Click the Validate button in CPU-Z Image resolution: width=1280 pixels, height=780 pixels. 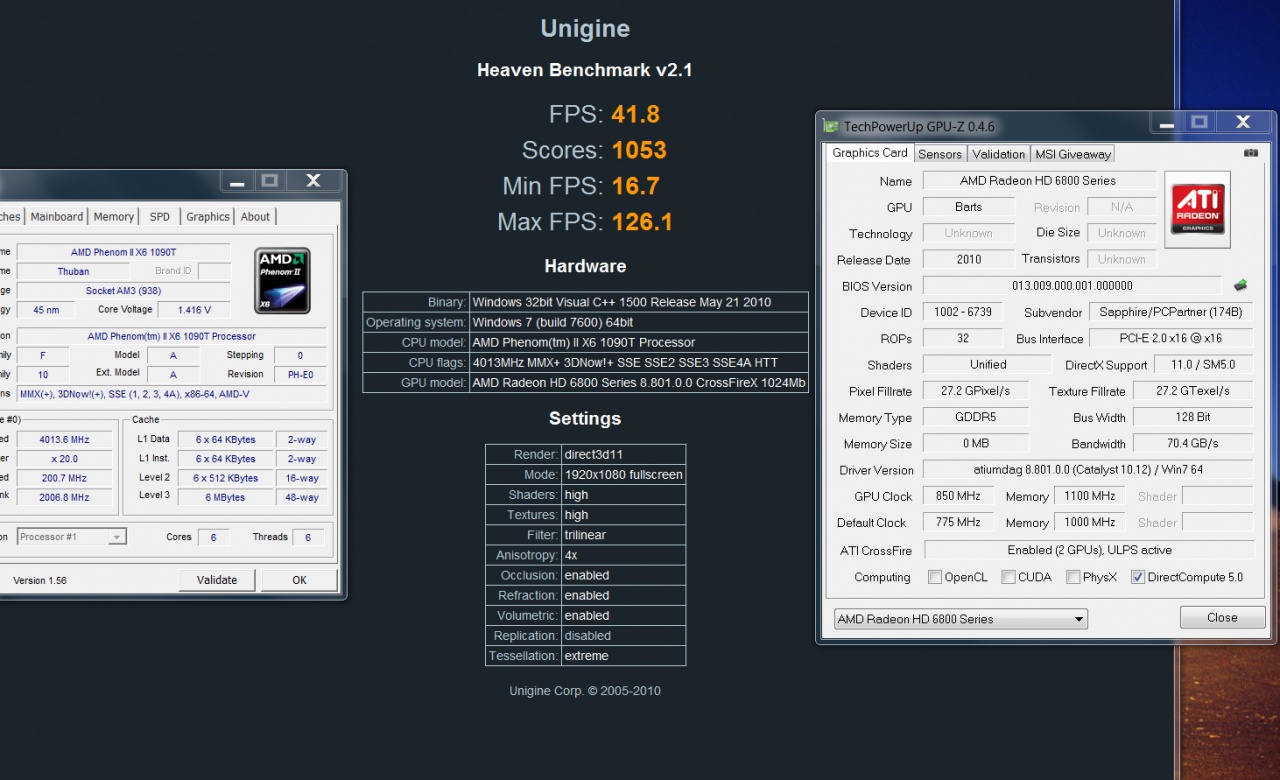[217, 580]
